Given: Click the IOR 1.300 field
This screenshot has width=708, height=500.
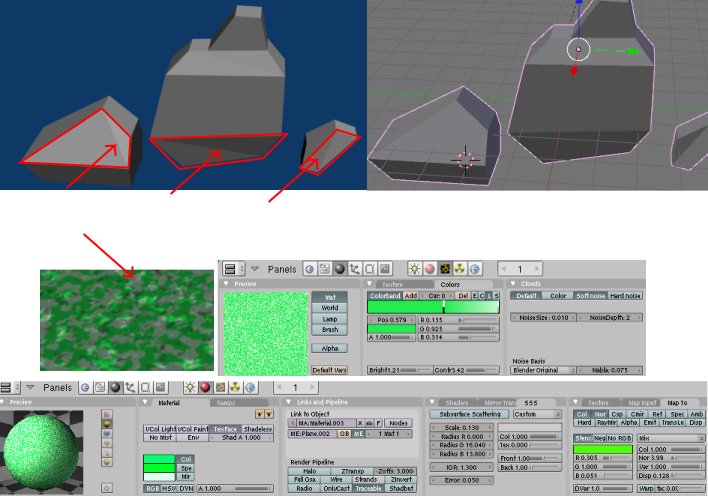Looking at the screenshot, I should click(x=461, y=467).
